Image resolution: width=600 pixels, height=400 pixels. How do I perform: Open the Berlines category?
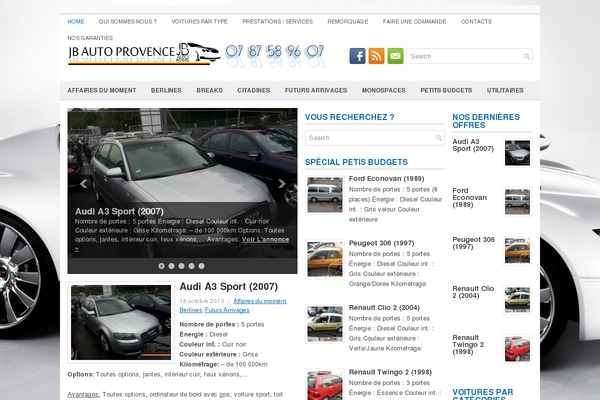(x=166, y=90)
